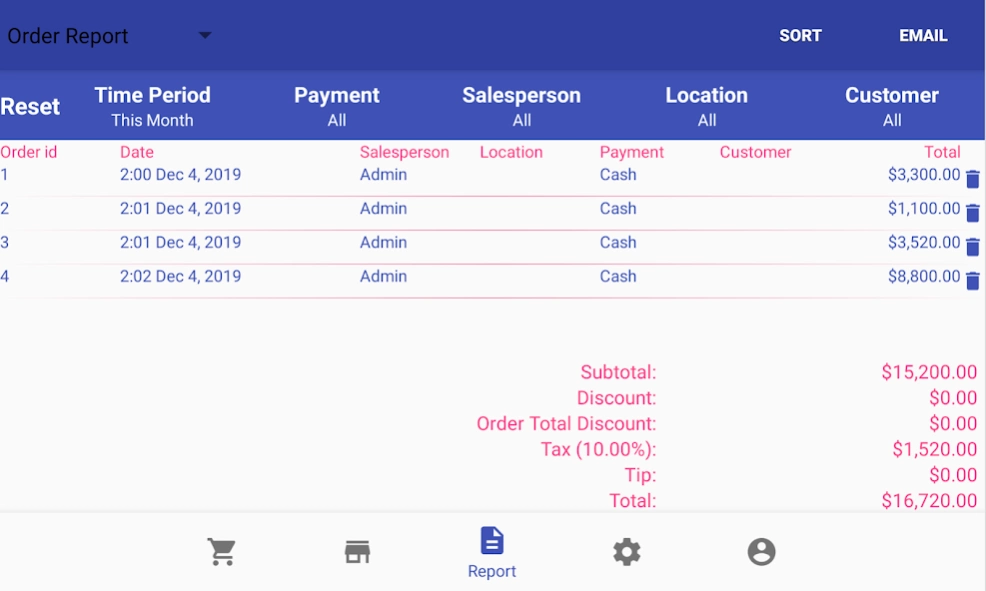Click the Total column header
986x591 pixels.
(x=944, y=152)
